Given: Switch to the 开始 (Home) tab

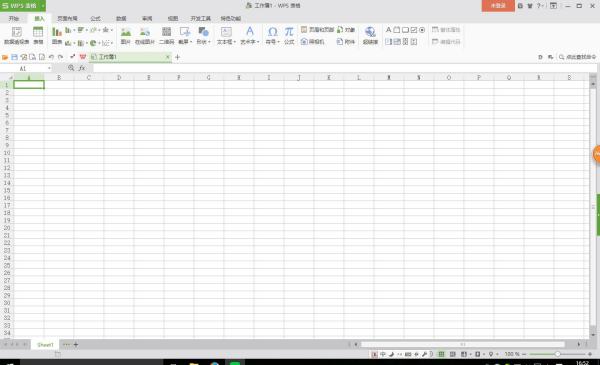Looking at the screenshot, I should pyautogui.click(x=14, y=18).
